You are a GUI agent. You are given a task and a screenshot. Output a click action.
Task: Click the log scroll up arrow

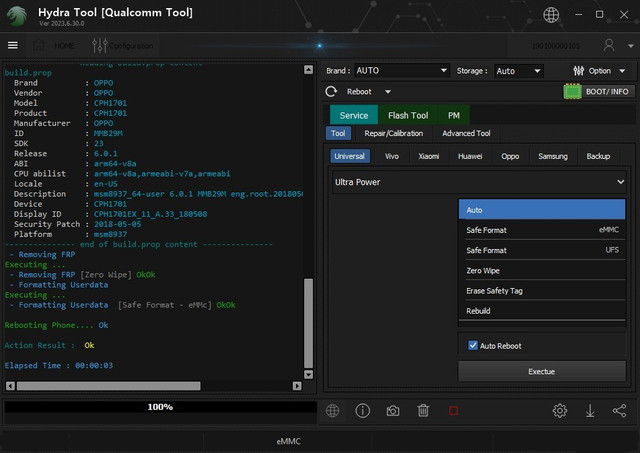pyautogui.click(x=309, y=69)
